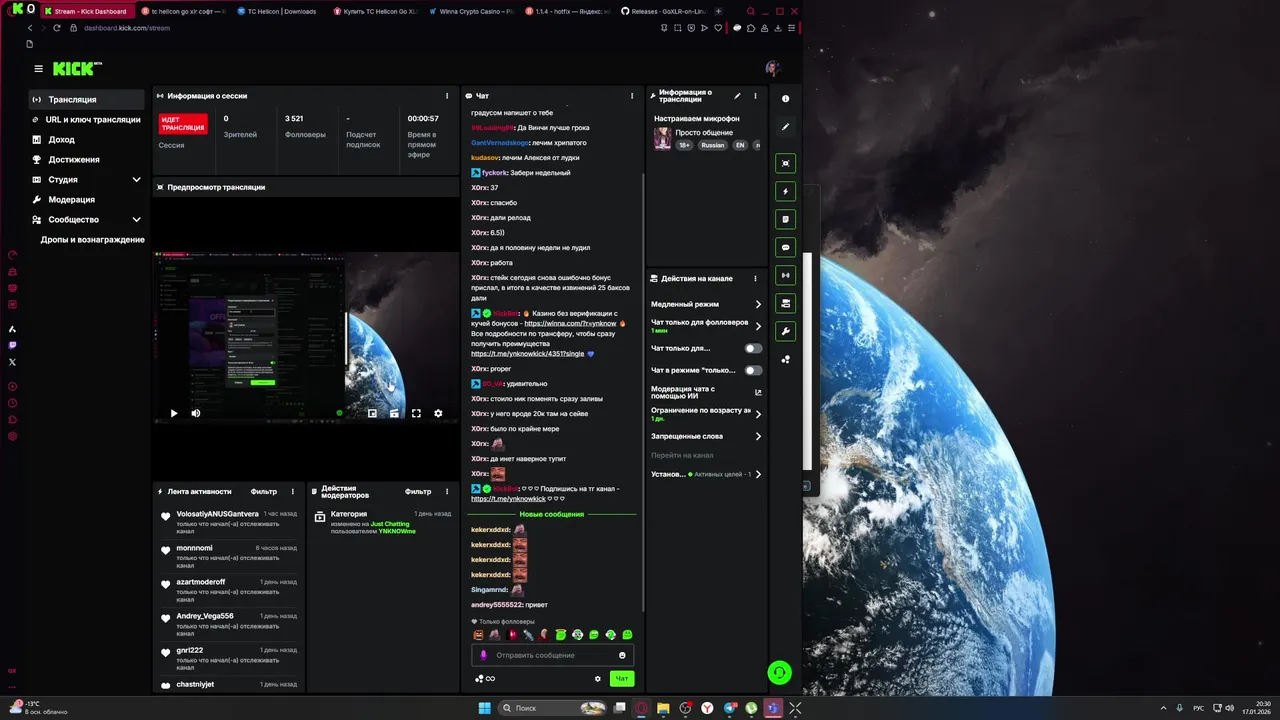
Task: Click the focus-frame icon in right toolbar
Action: tap(785, 163)
